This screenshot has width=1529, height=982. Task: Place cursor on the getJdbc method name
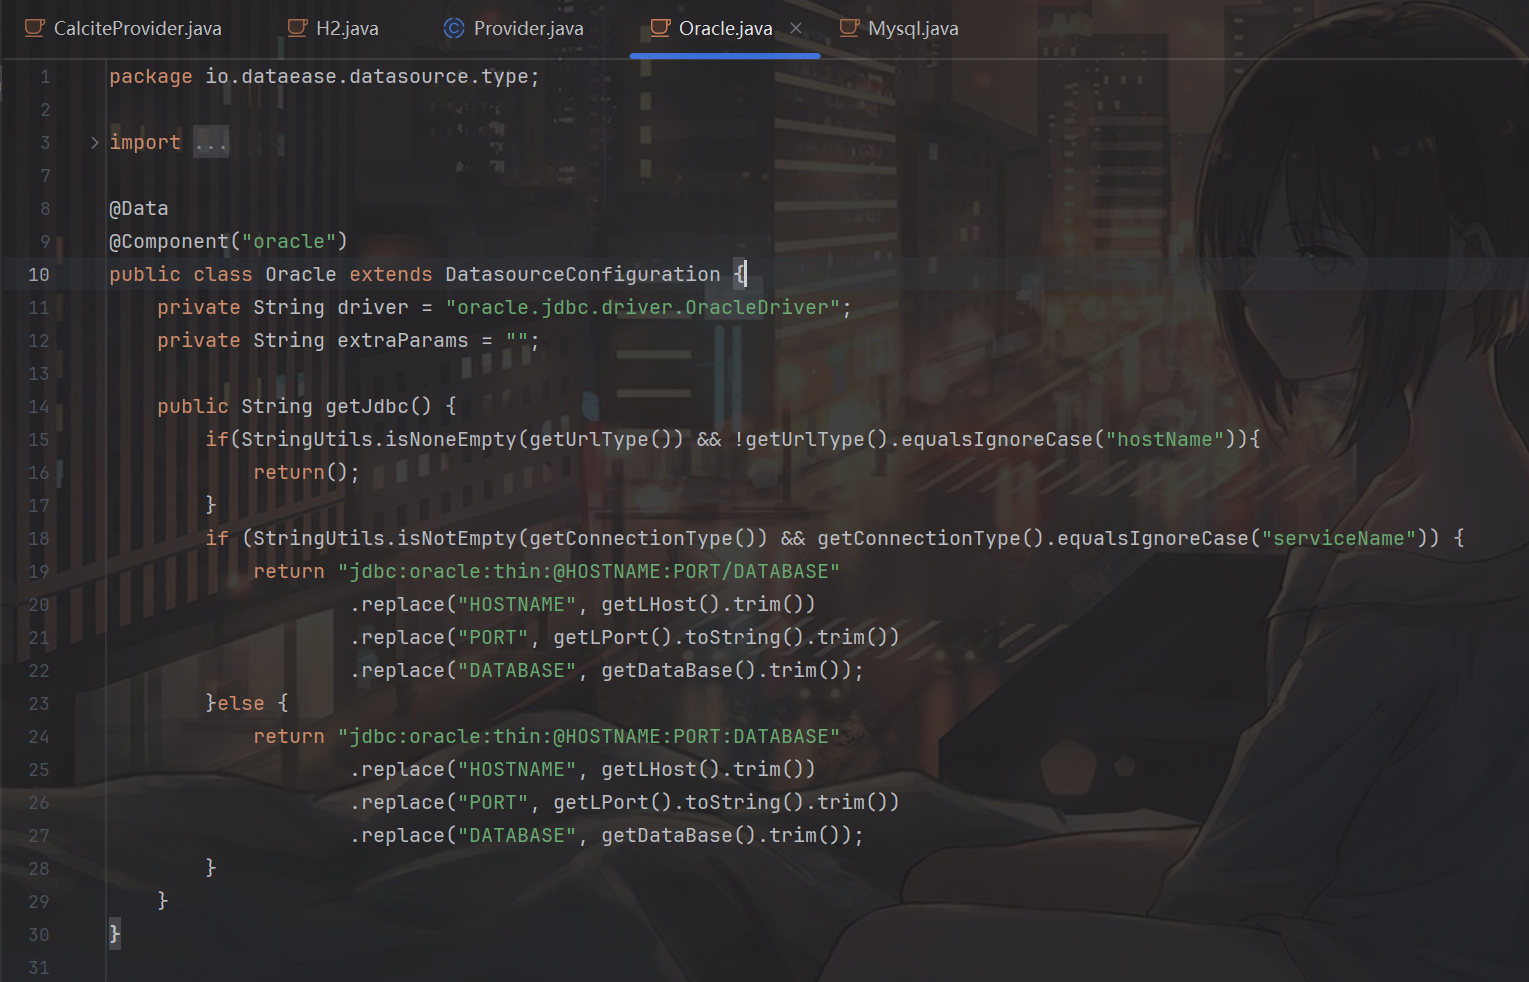point(366,407)
